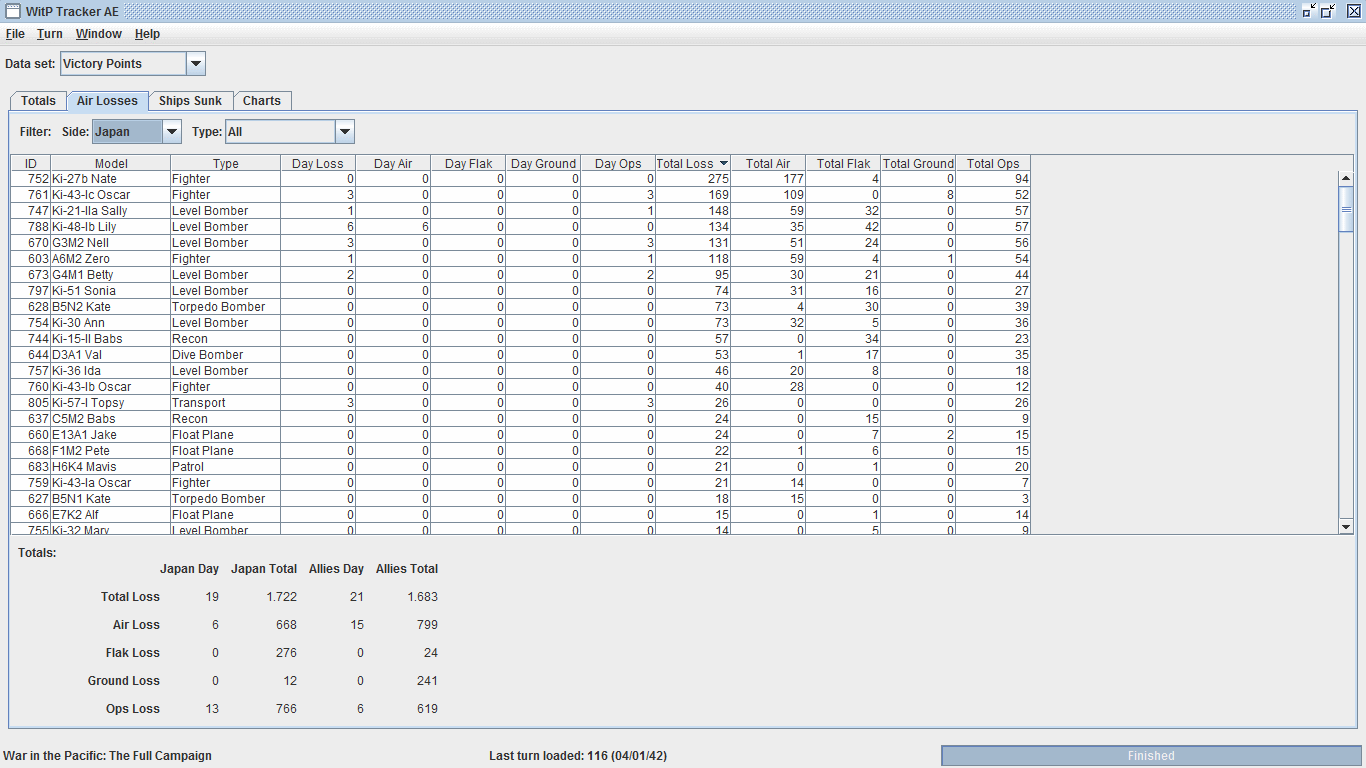Select the G3M2 Nell row
The height and width of the screenshot is (768, 1366).
521,243
